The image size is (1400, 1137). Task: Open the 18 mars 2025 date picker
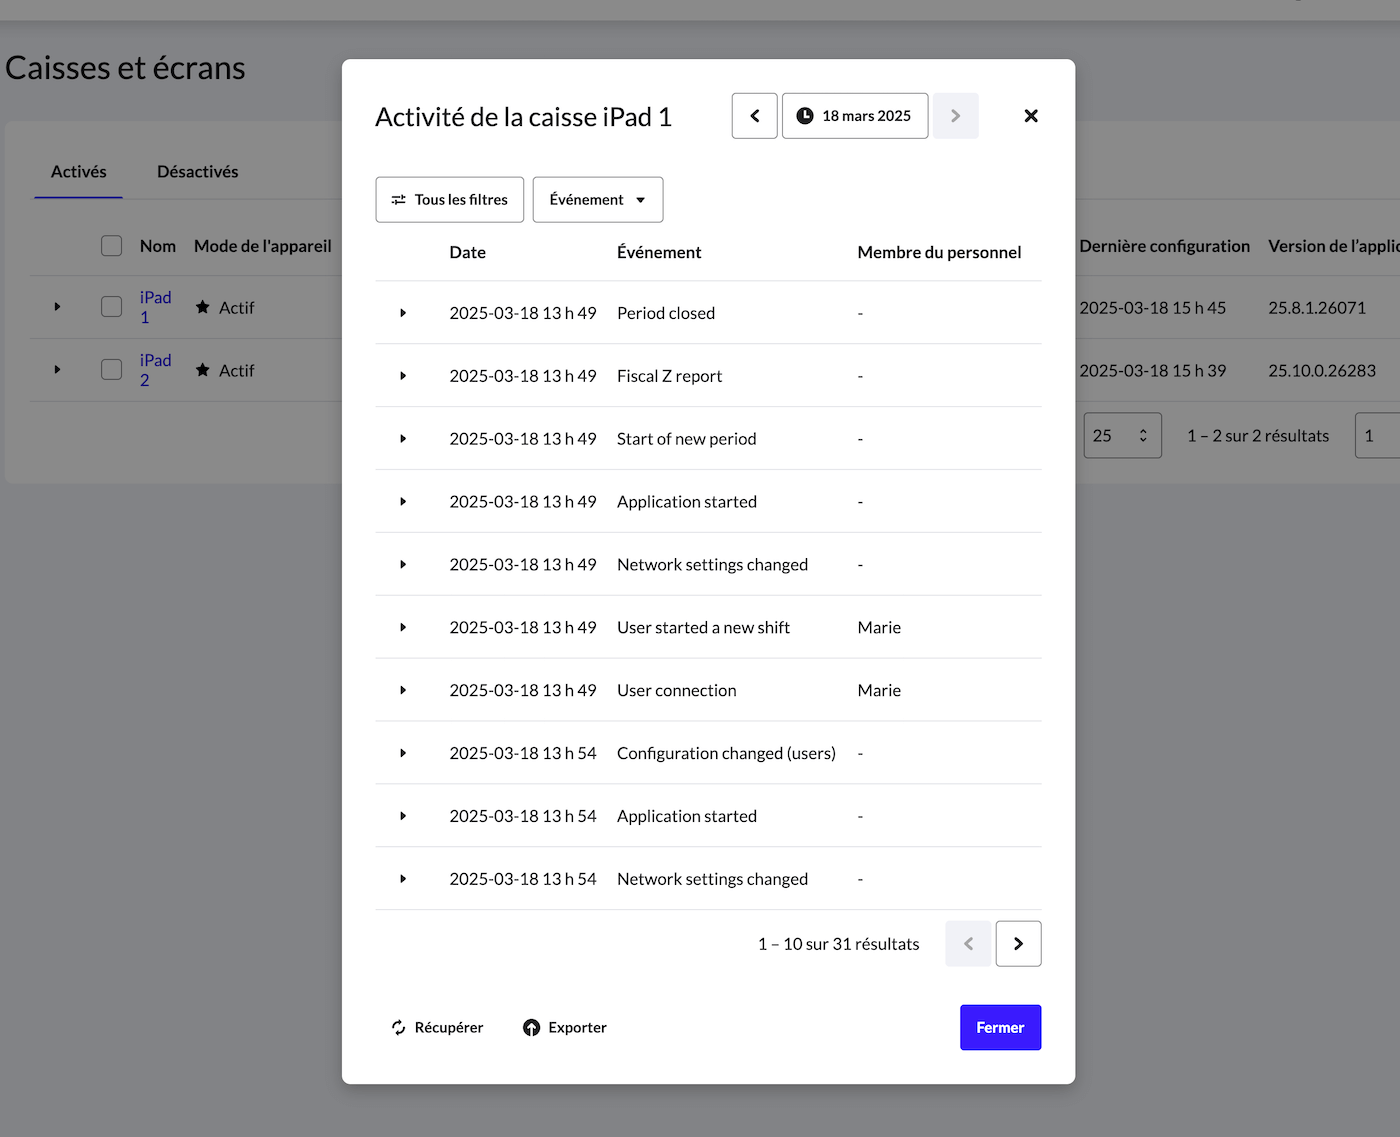[854, 116]
